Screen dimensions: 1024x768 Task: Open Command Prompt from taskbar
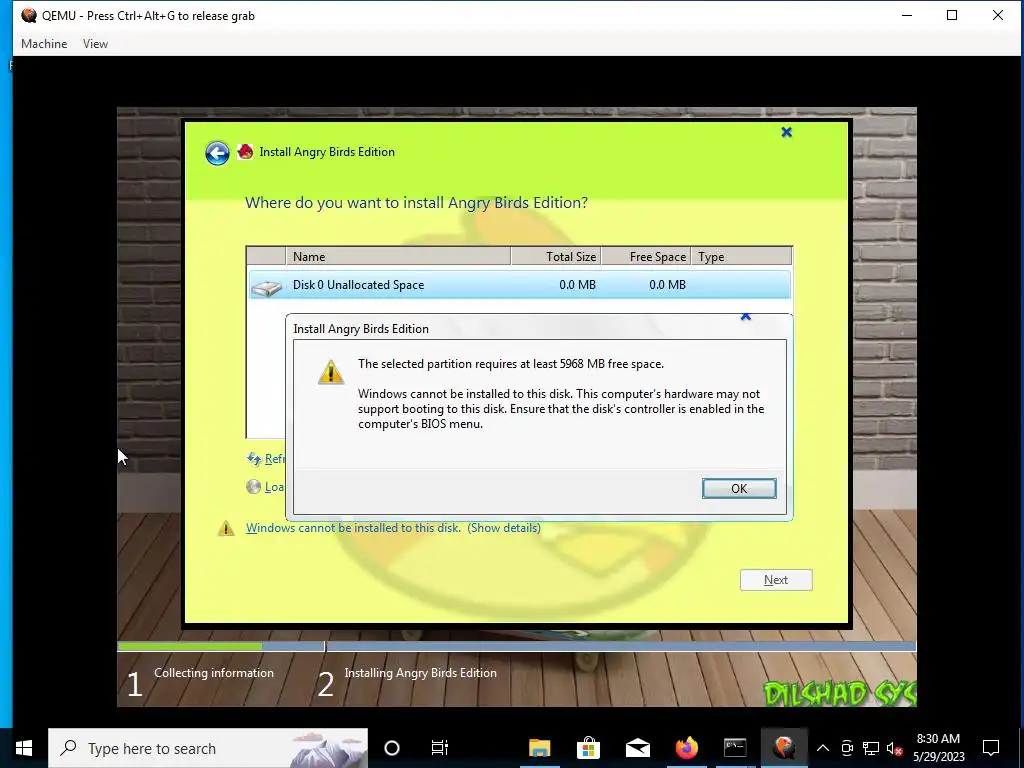[735, 748]
